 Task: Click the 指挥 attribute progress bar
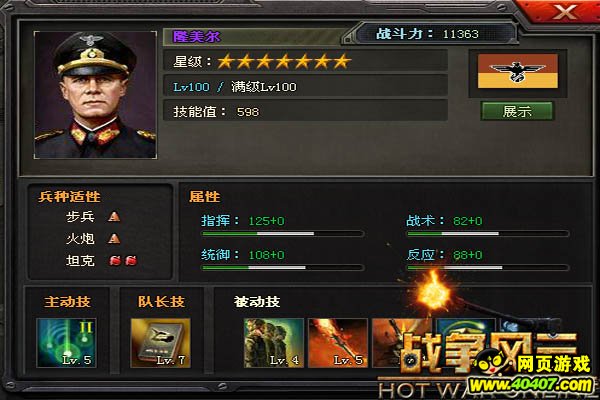(x=283, y=233)
